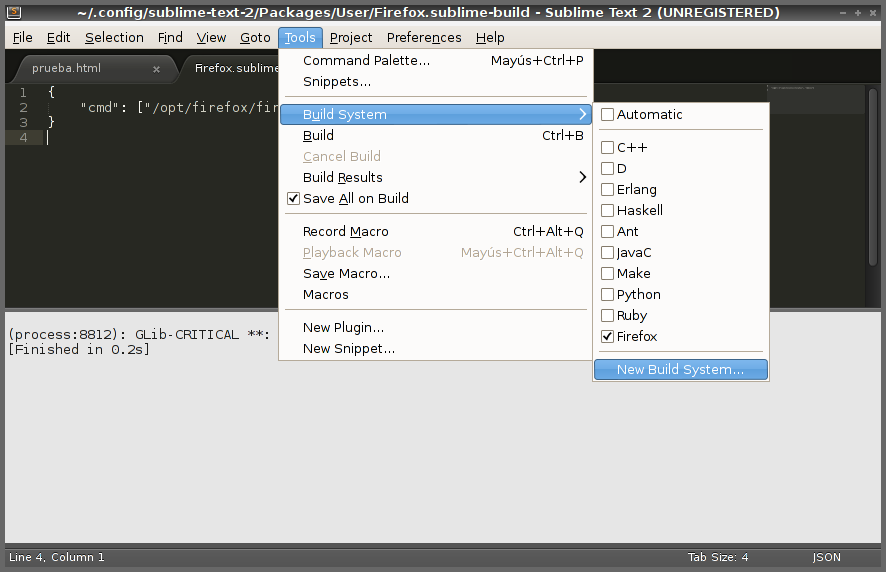Toggle Save All on Build checkbox

[x=293, y=199]
